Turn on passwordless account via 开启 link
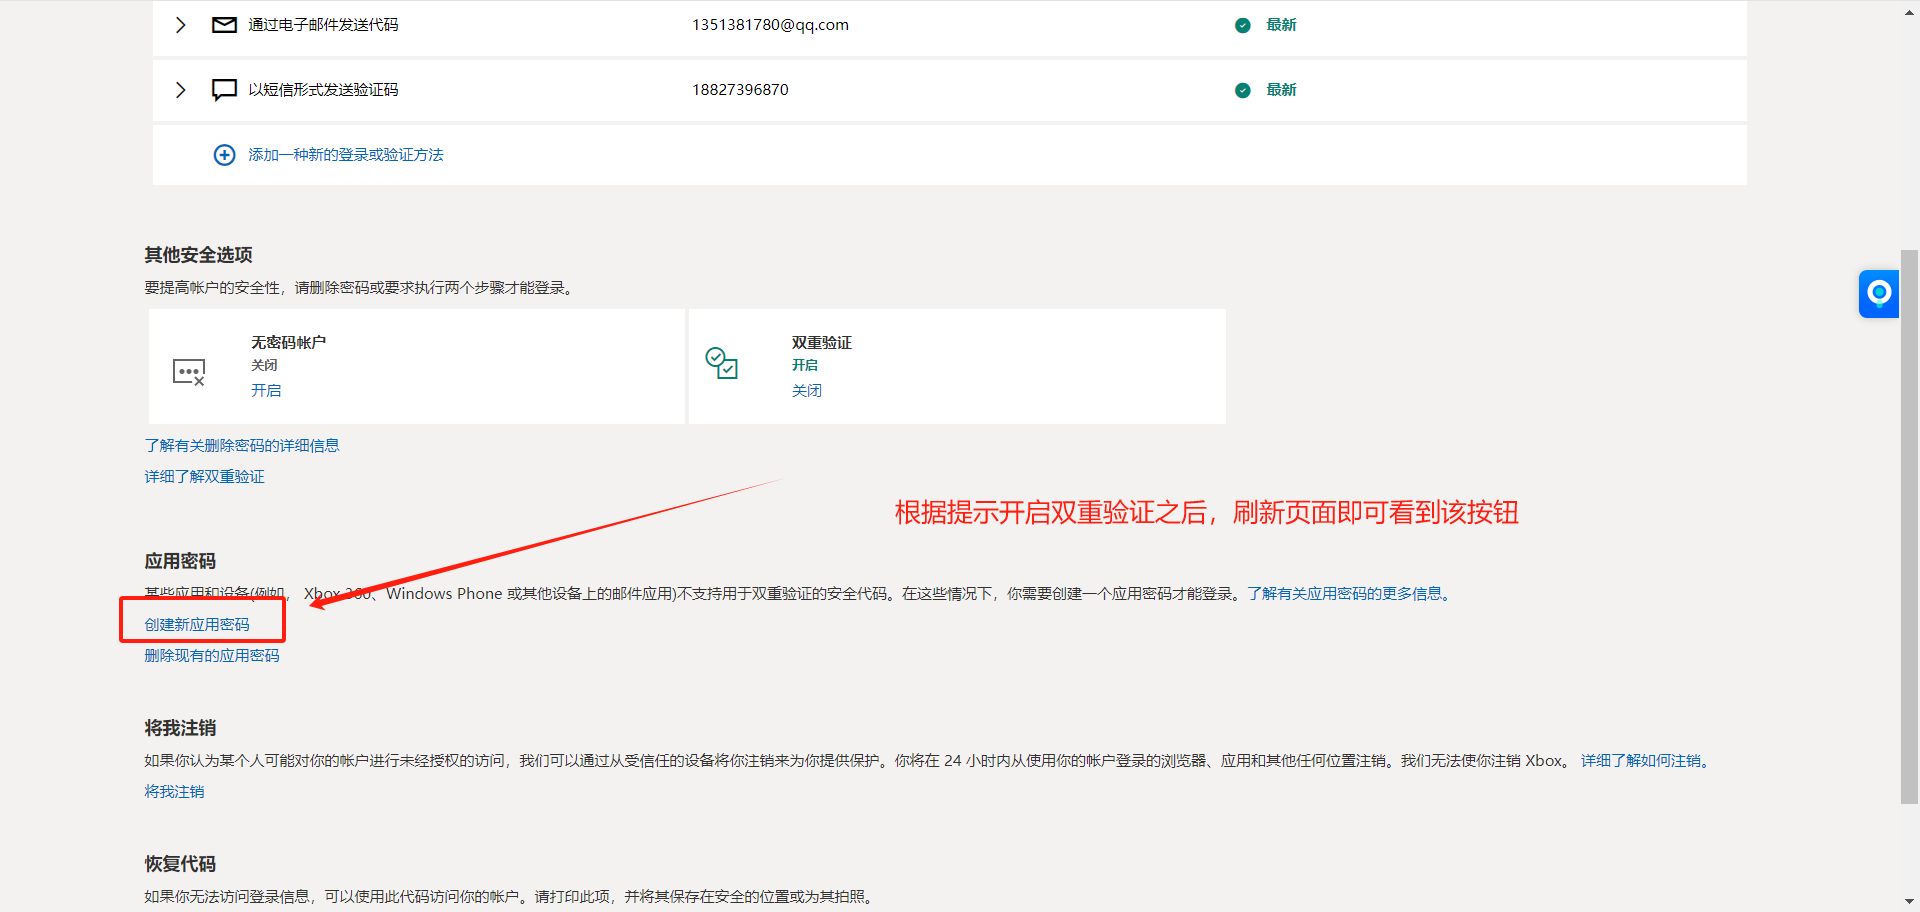Image resolution: width=1920 pixels, height=912 pixels. coord(266,390)
